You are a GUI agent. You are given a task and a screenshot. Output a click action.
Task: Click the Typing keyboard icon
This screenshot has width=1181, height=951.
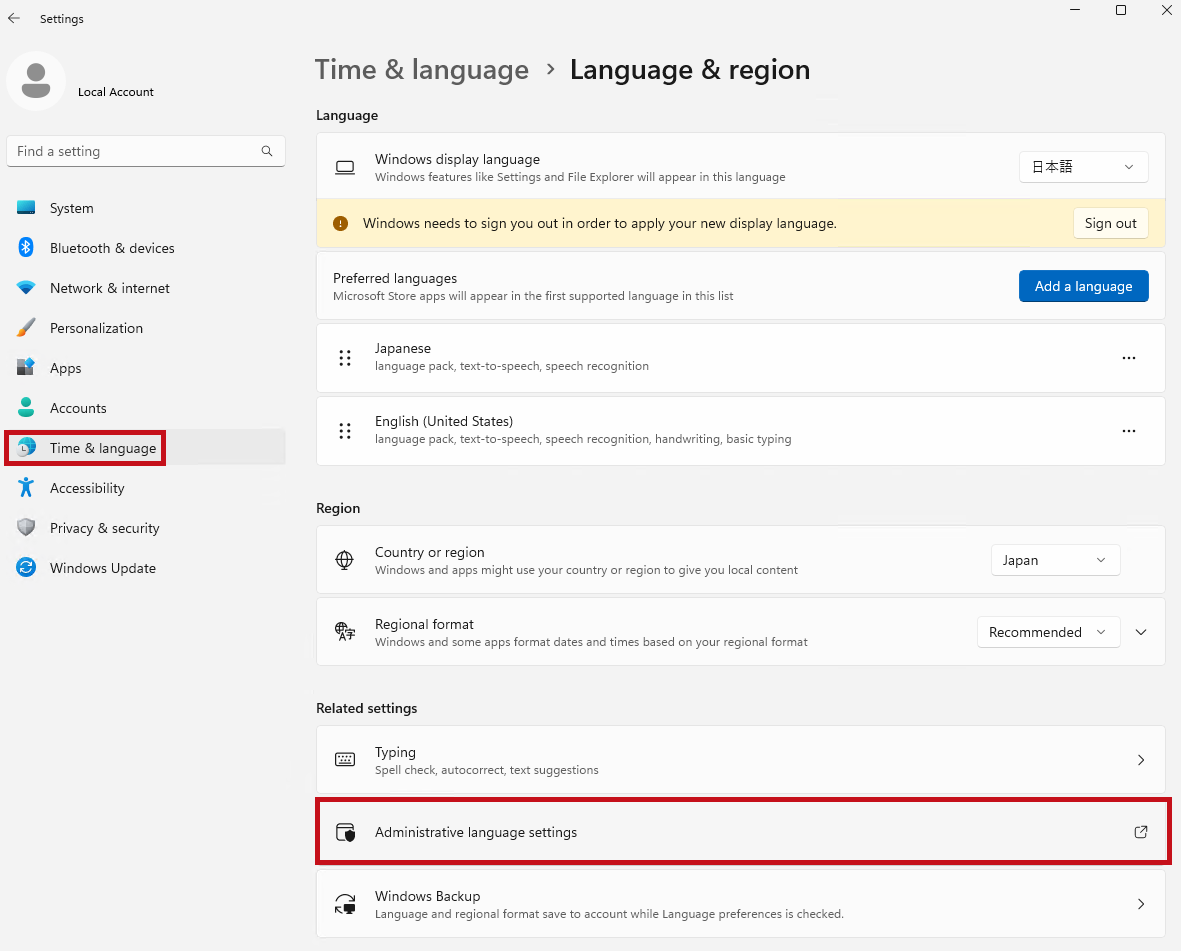pos(345,760)
